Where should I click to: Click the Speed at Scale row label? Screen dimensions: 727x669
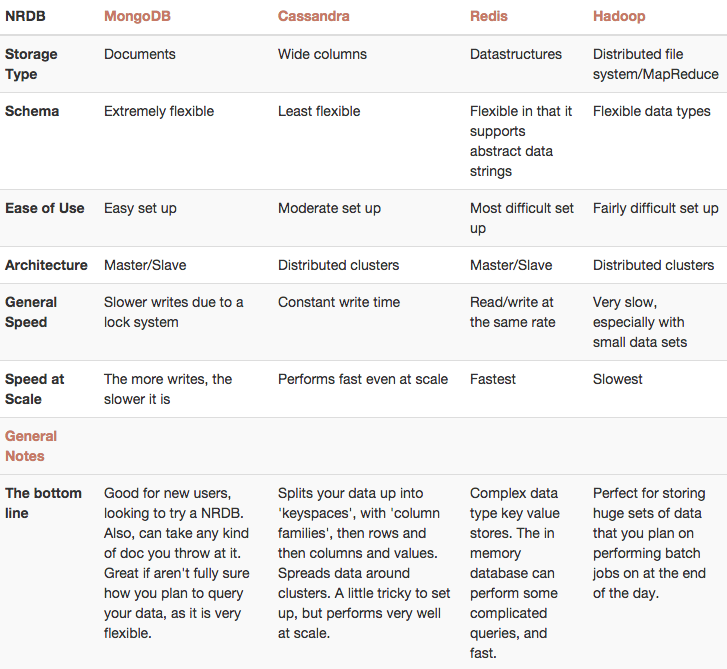[x=34, y=389]
